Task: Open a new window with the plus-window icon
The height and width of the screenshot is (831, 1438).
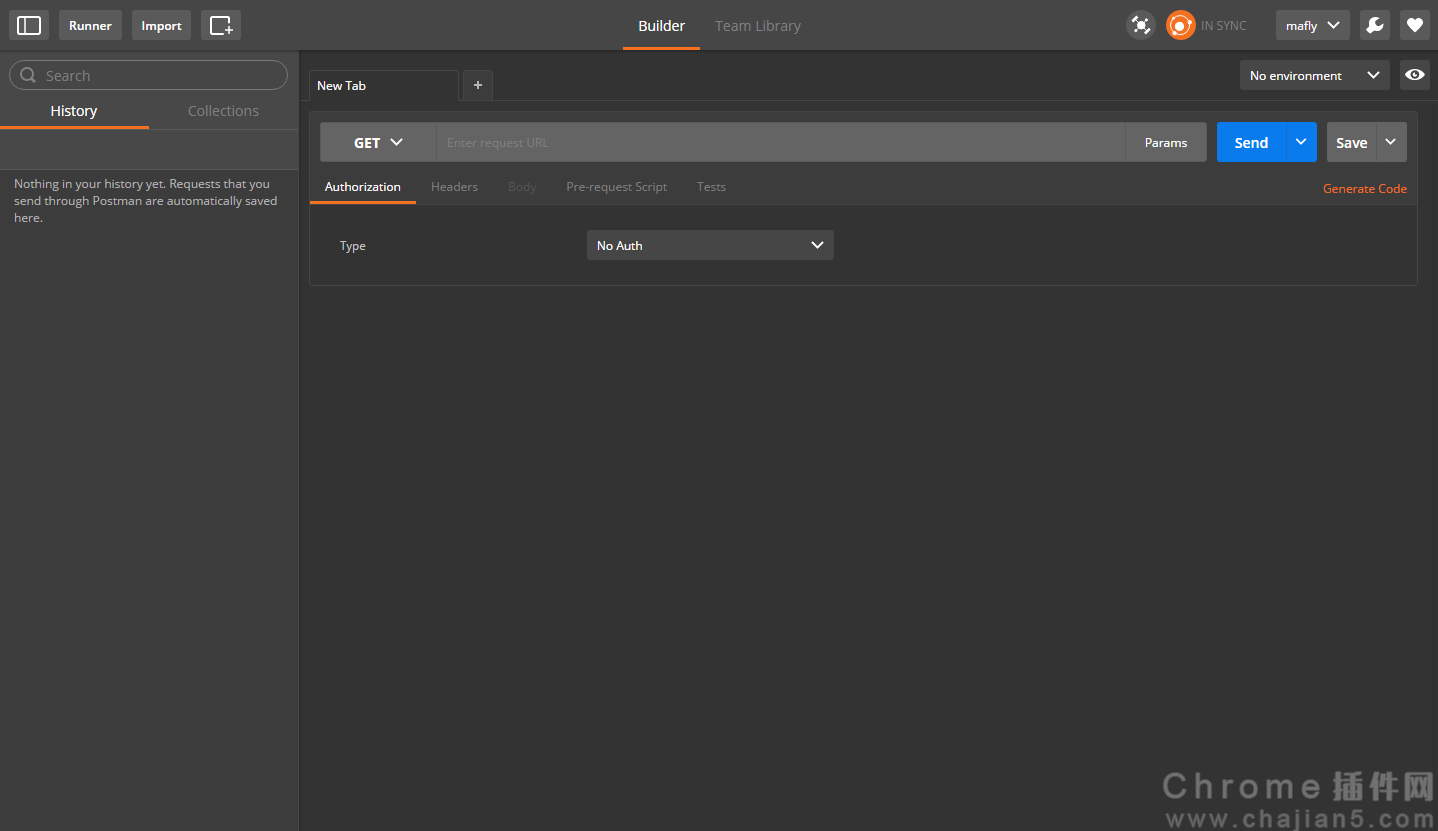Action: click(221, 25)
